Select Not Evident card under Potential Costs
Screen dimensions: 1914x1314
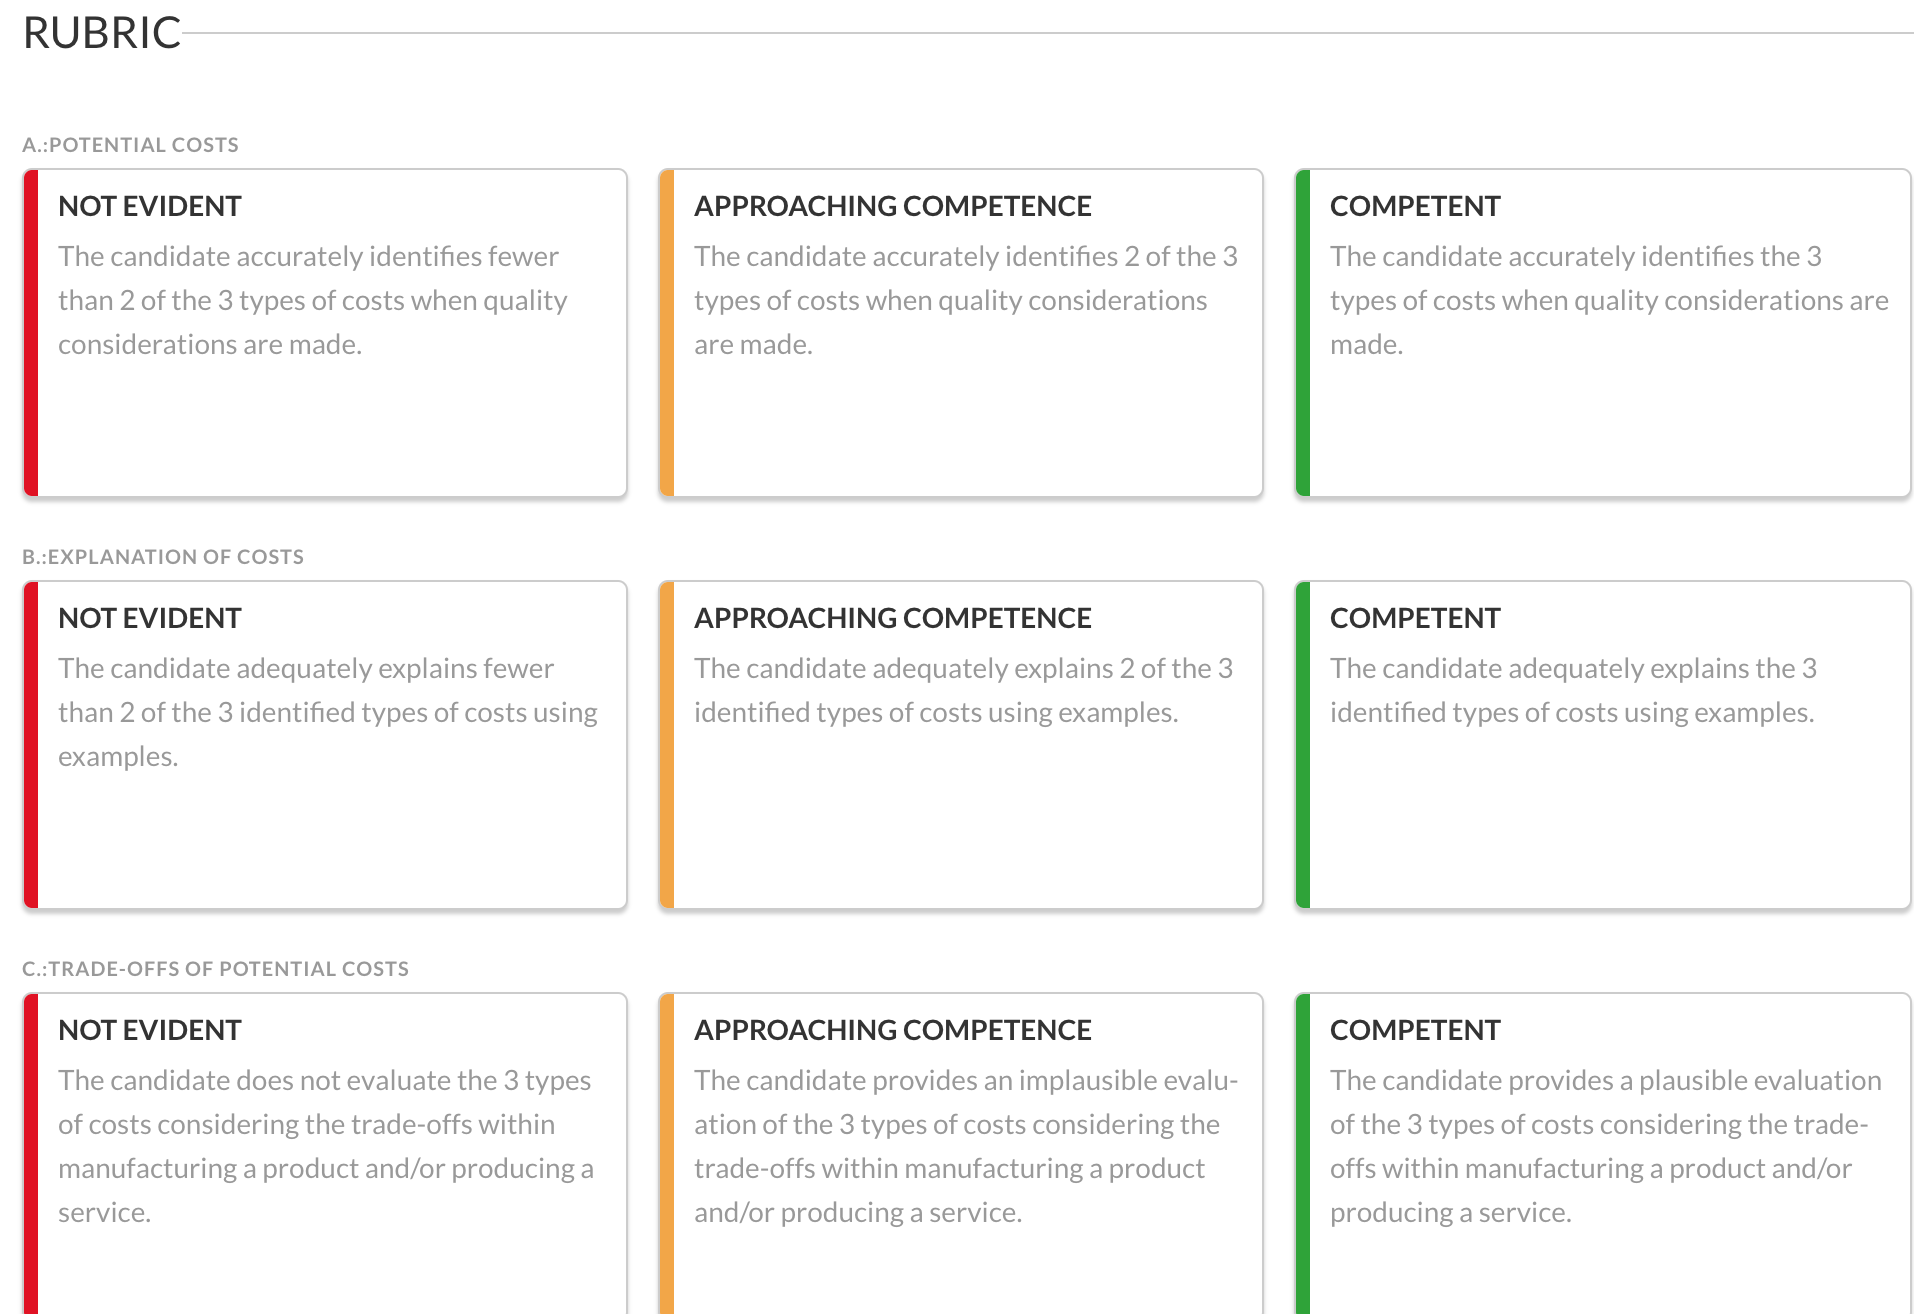click(x=325, y=333)
